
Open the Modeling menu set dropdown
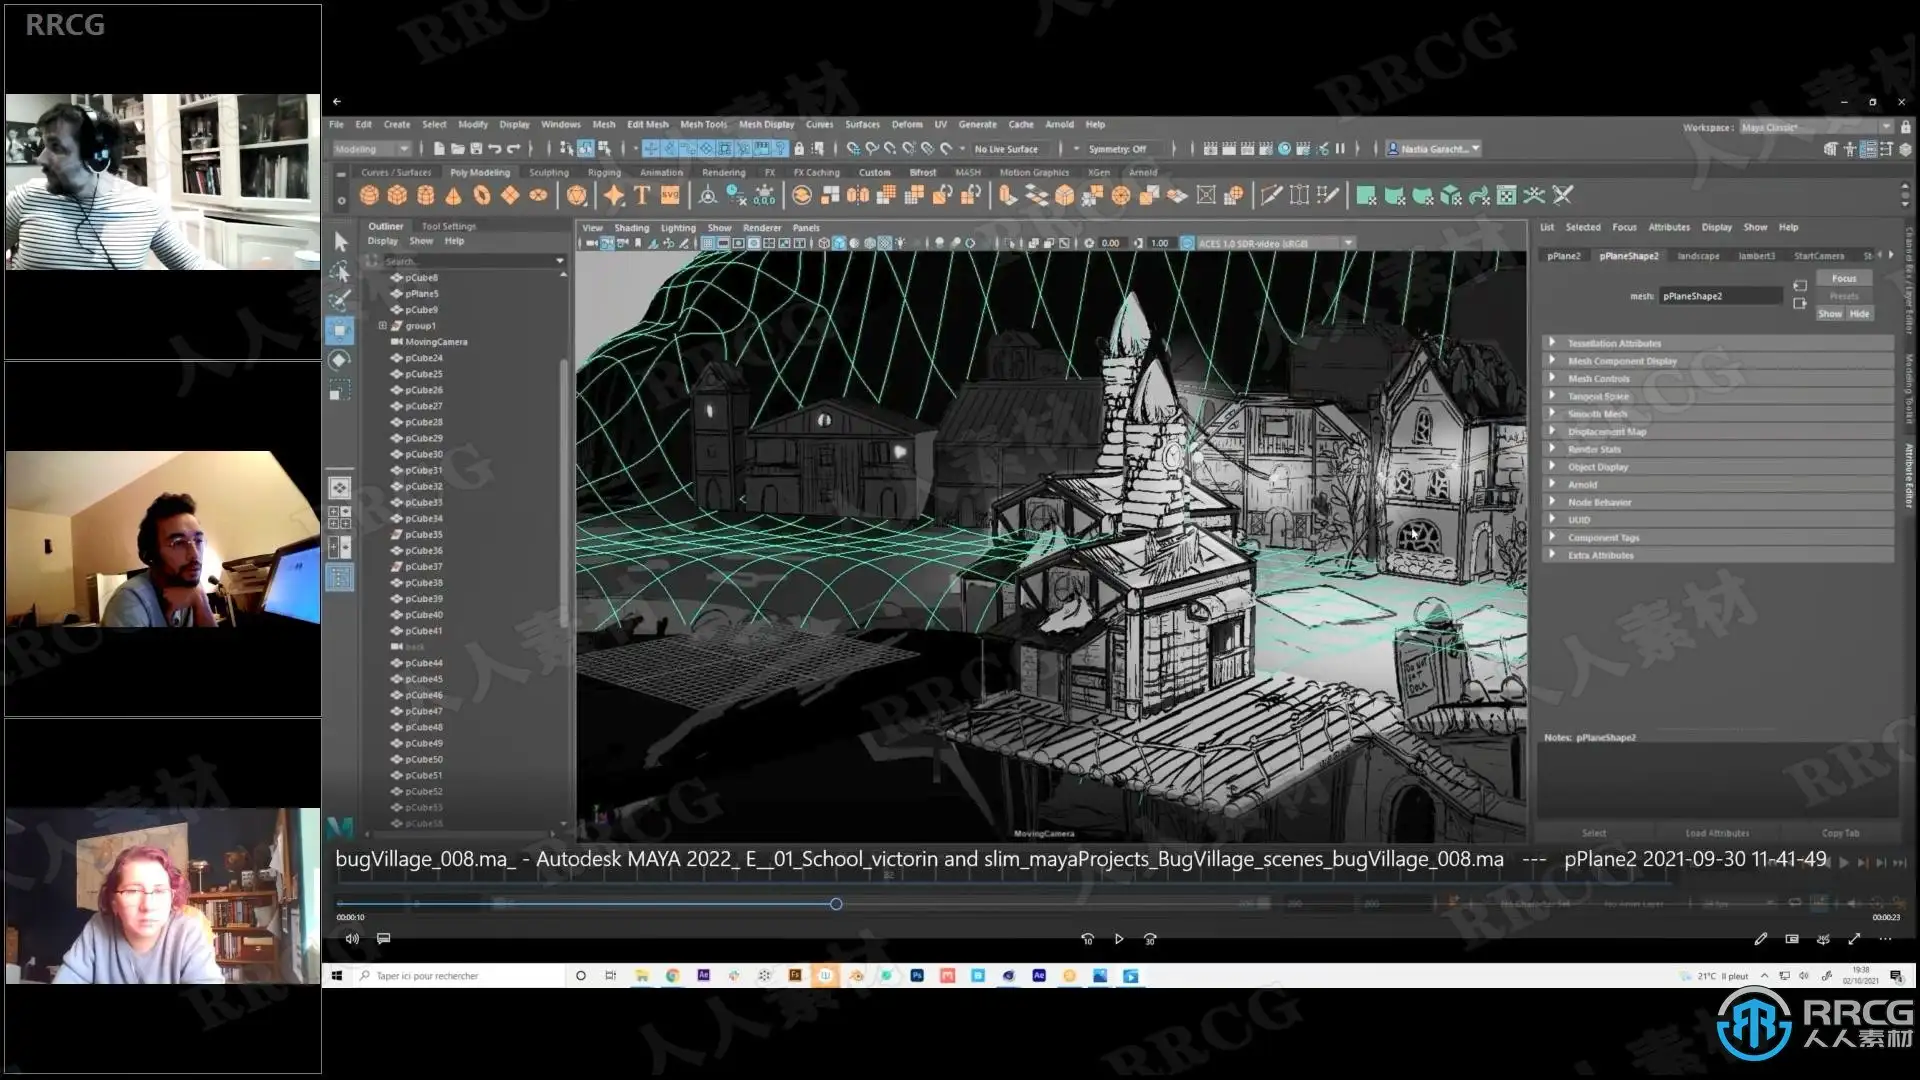coord(372,149)
